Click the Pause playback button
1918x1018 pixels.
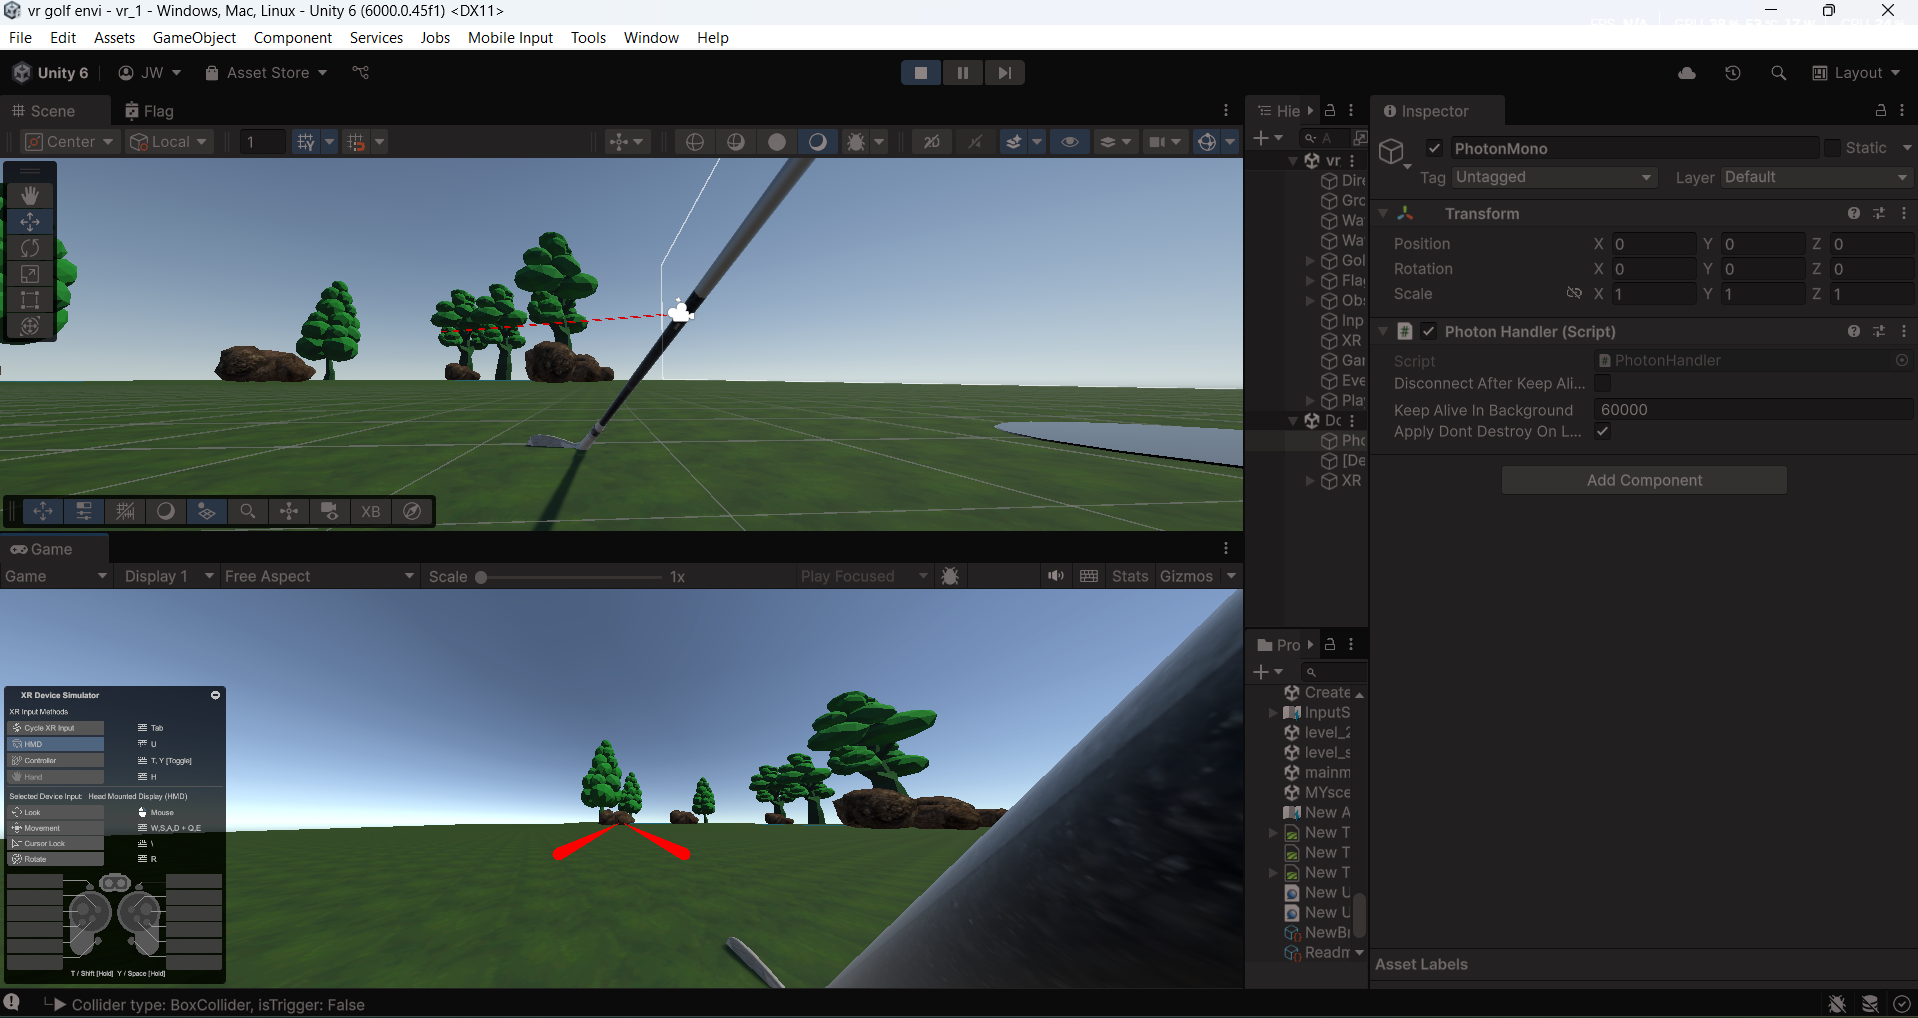point(962,73)
